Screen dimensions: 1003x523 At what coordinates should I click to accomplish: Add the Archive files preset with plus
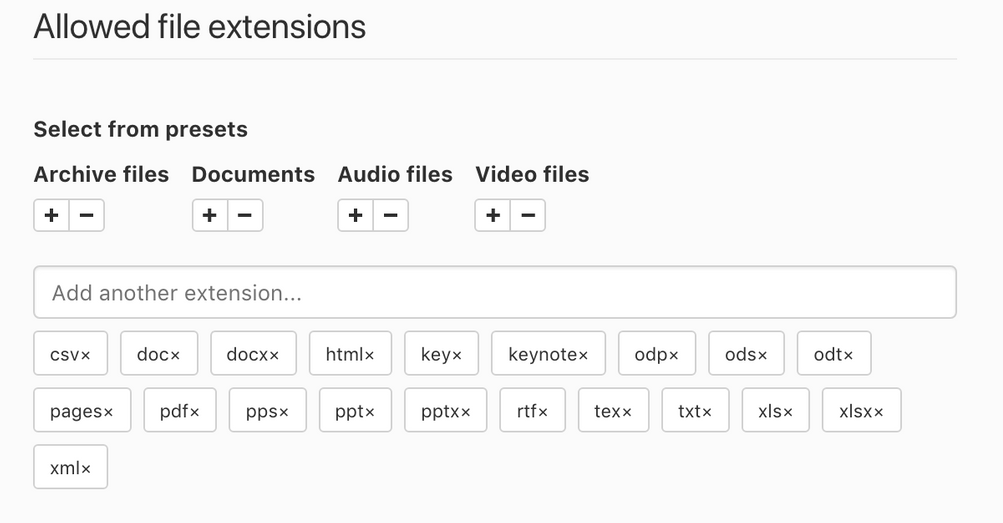pyautogui.click(x=51, y=215)
